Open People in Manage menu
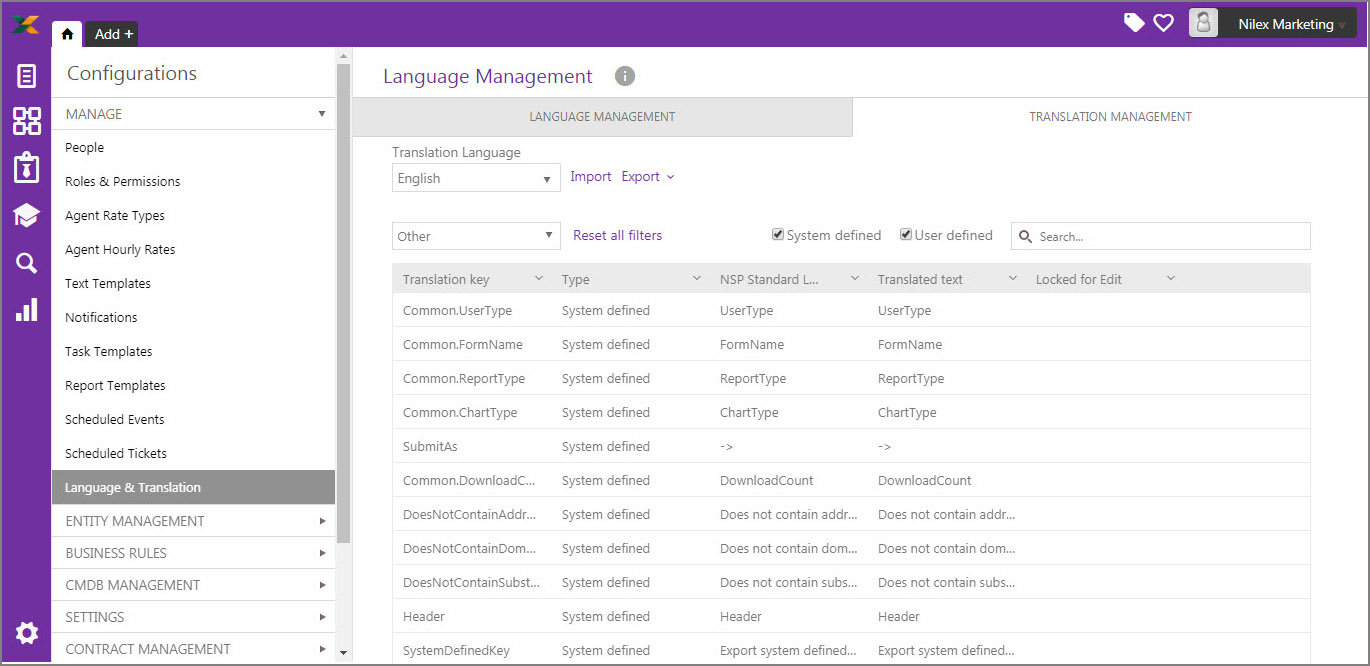The image size is (1370, 666). coord(85,147)
